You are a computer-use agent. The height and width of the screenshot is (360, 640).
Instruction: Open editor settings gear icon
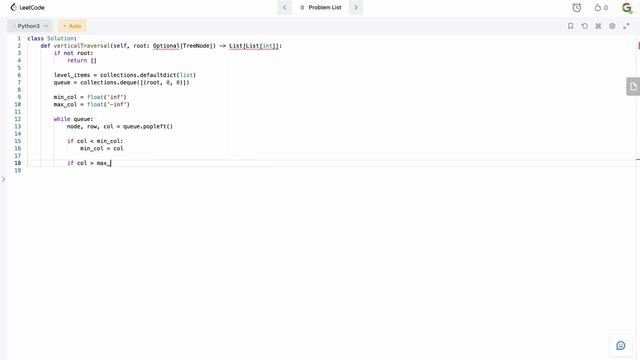coord(612,26)
